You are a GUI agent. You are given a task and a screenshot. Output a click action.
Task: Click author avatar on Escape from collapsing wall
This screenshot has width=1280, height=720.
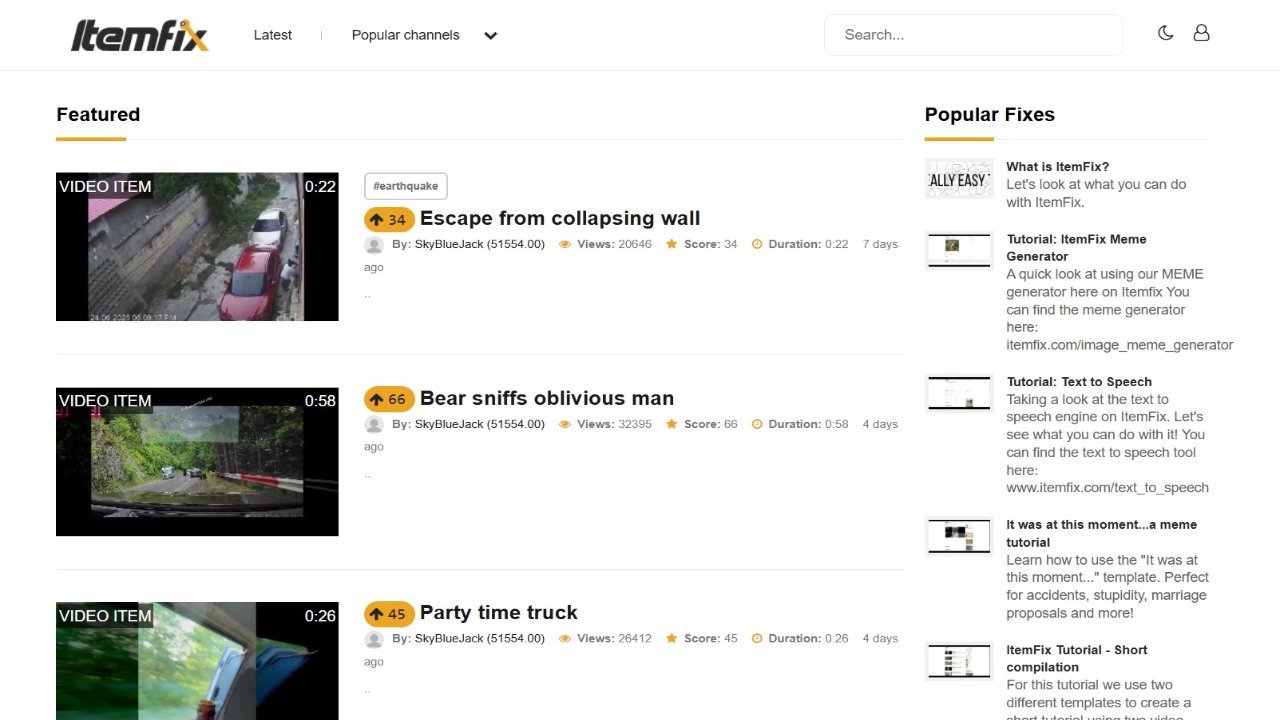click(374, 245)
